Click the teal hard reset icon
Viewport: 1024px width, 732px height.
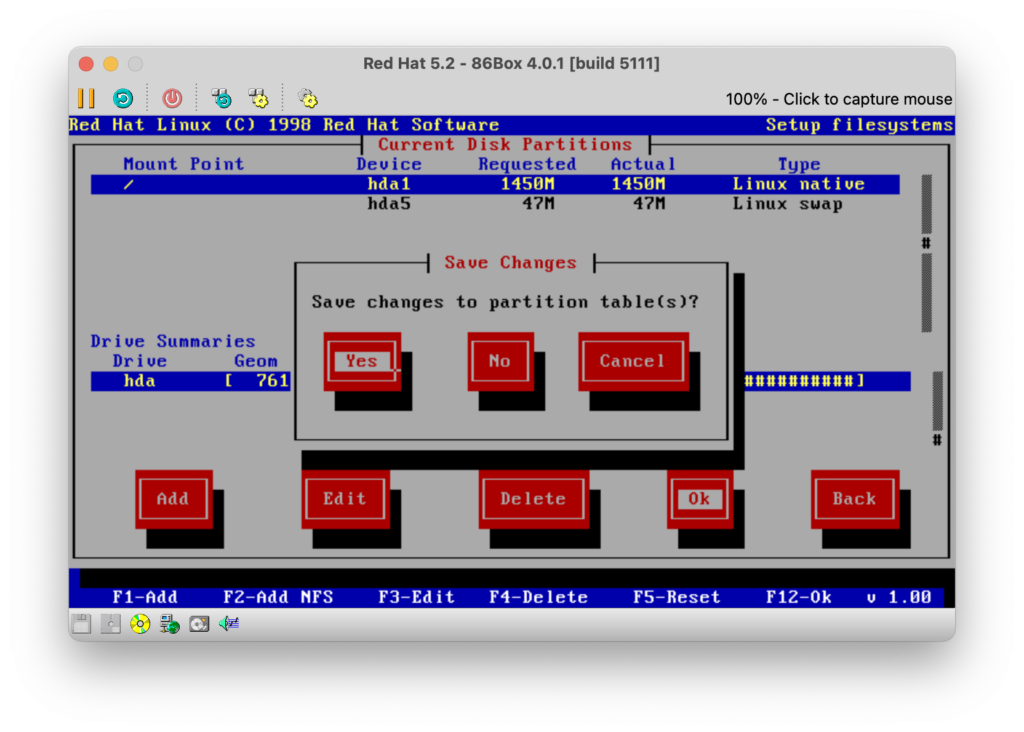coord(123,99)
